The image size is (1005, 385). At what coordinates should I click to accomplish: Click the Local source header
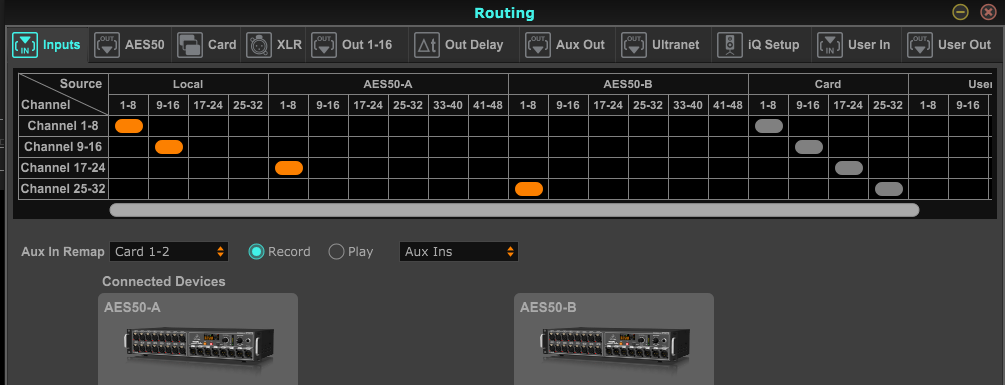[x=188, y=84]
